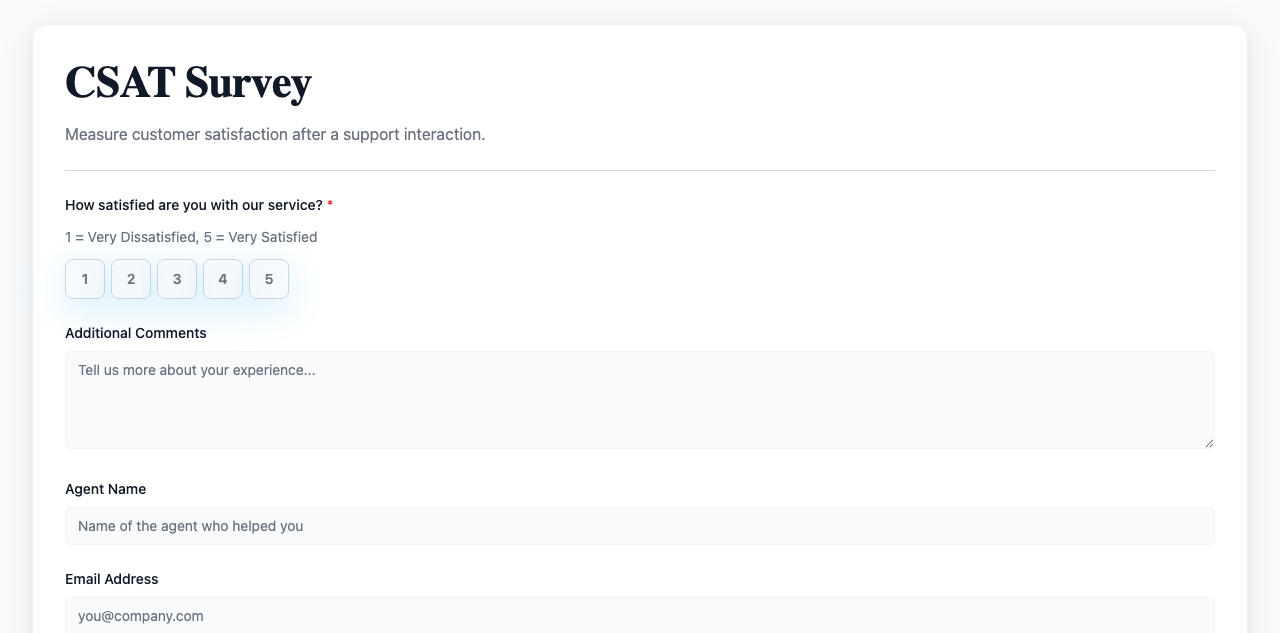Select rating 1 for service satisfaction
The height and width of the screenshot is (633, 1280).
(85, 279)
